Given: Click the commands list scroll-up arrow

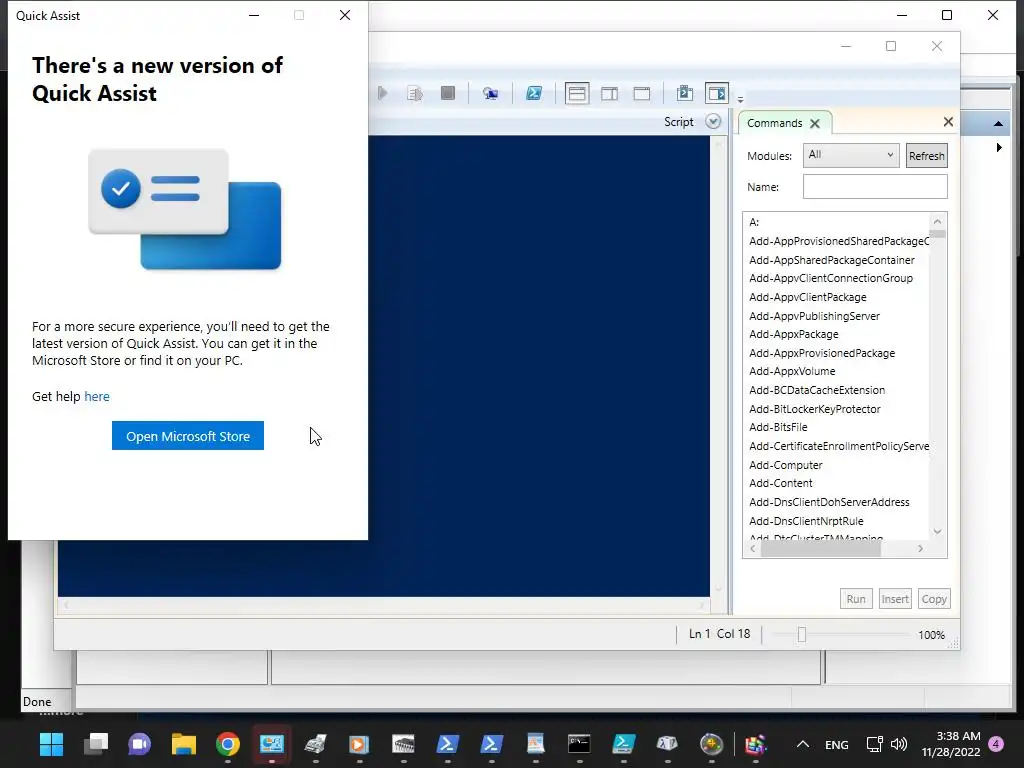Looking at the screenshot, I should point(937,221).
